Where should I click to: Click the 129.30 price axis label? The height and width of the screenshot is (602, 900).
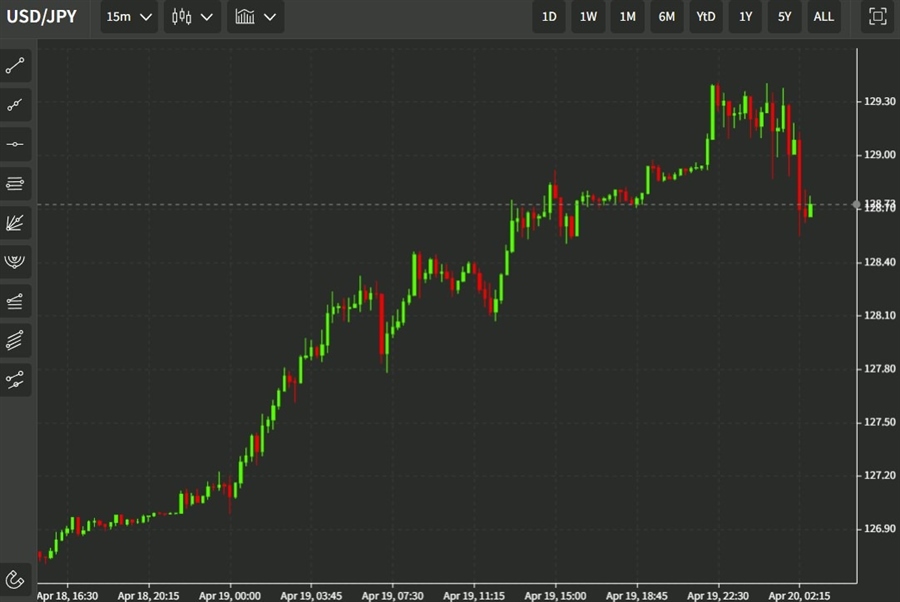[879, 102]
